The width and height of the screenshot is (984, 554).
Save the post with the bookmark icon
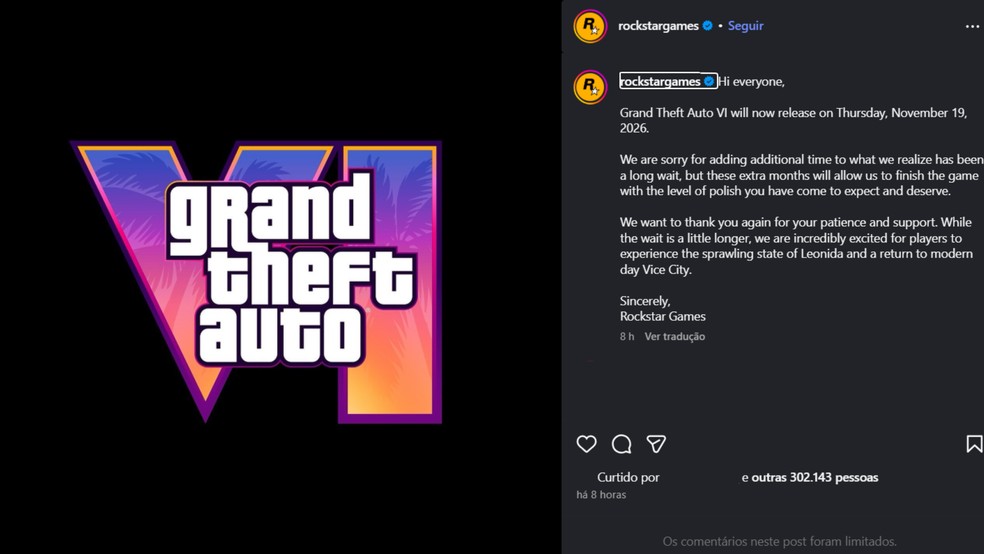pos(973,444)
